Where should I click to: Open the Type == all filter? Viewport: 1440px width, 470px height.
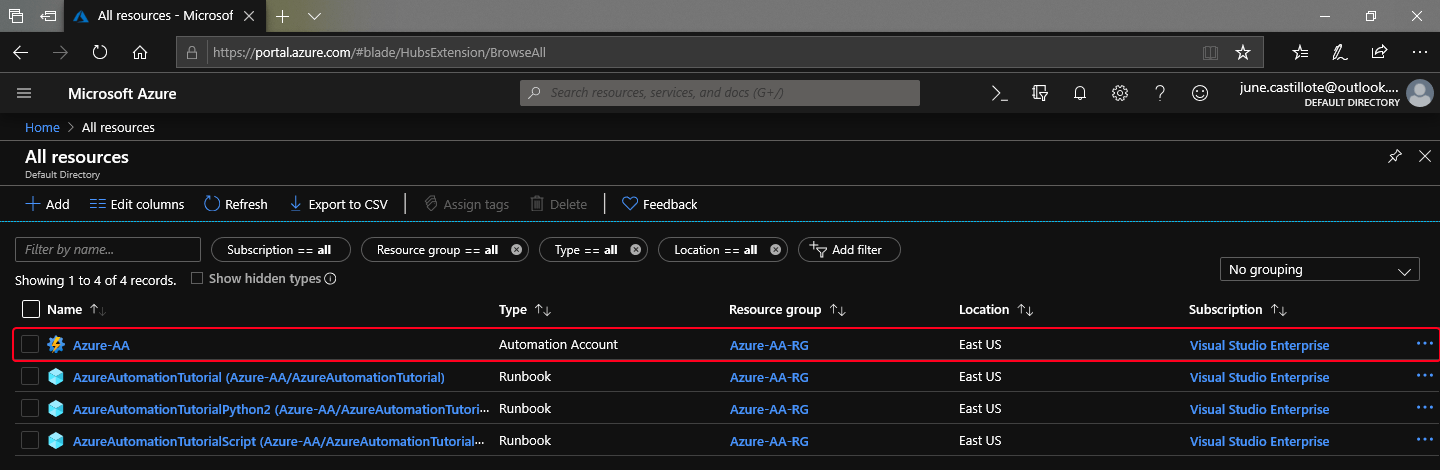point(586,250)
